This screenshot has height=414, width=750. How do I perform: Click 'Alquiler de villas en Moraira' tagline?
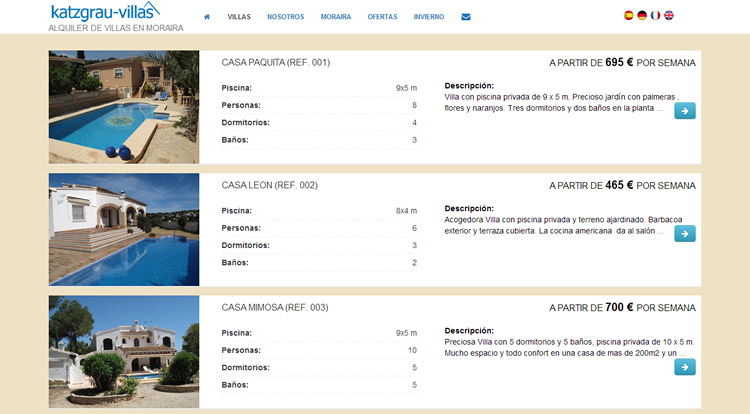116,28
